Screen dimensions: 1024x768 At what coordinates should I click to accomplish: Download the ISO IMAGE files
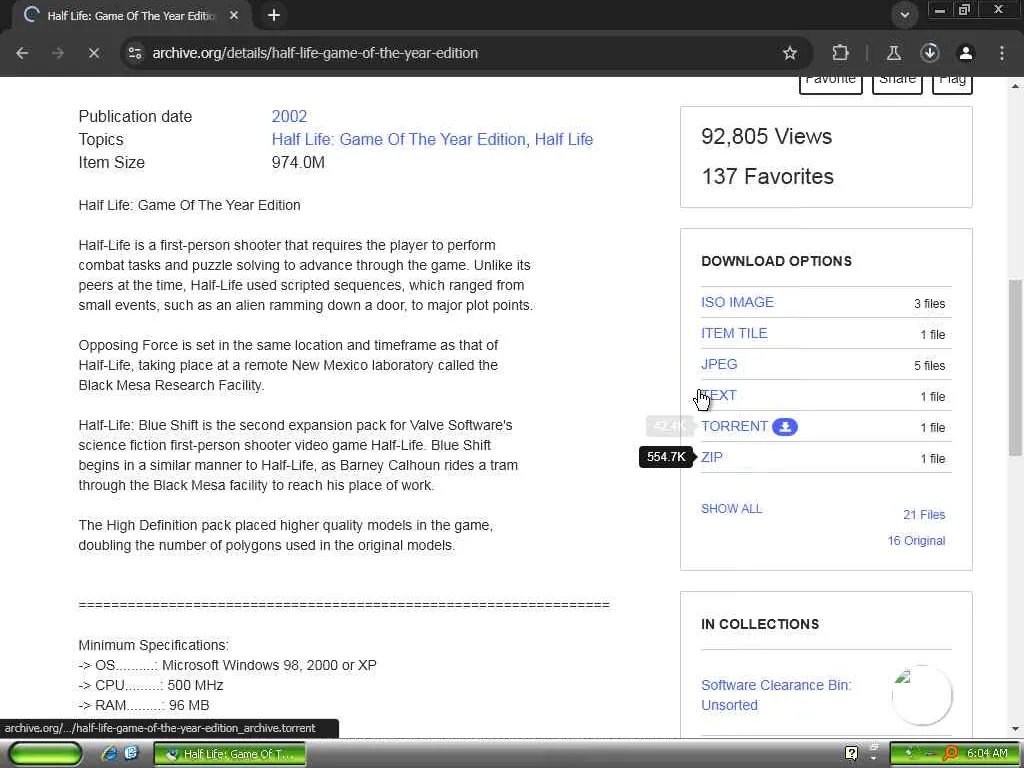pyautogui.click(x=737, y=302)
